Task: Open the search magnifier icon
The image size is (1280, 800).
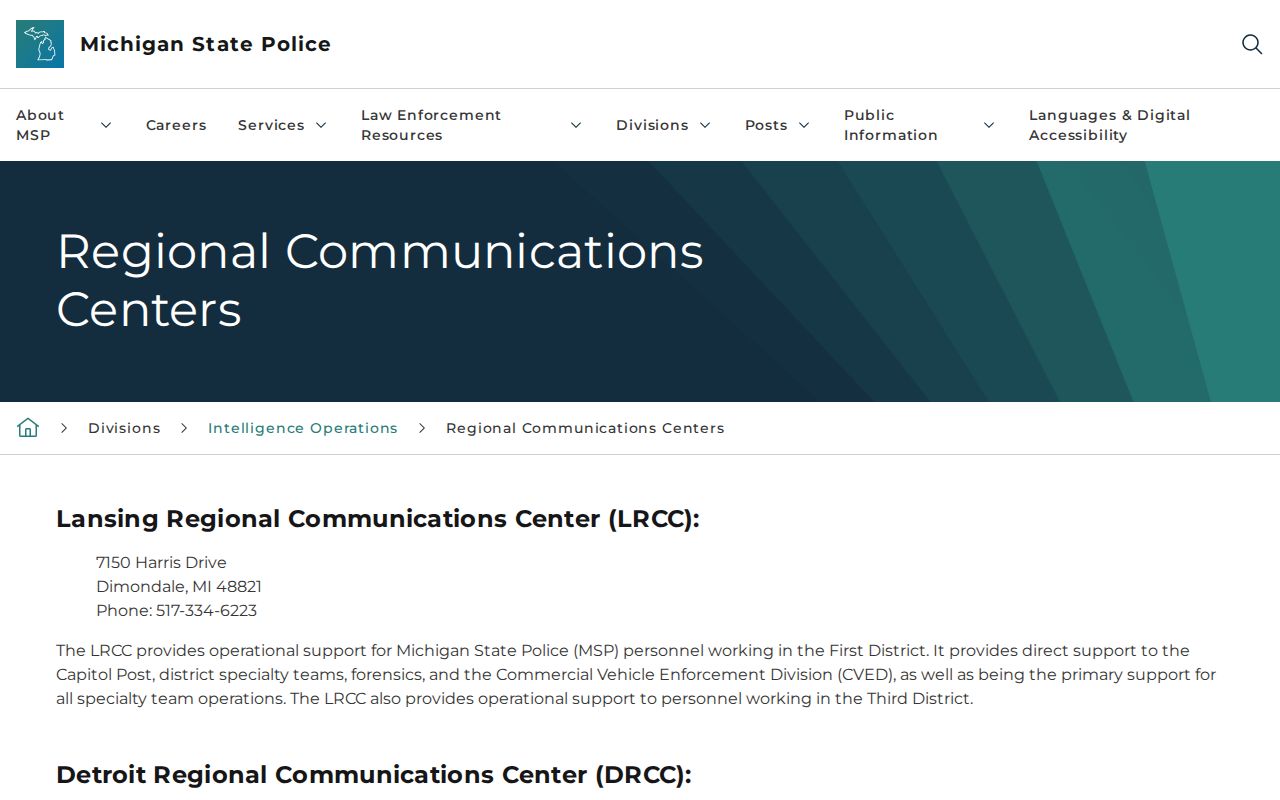Action: (1252, 44)
